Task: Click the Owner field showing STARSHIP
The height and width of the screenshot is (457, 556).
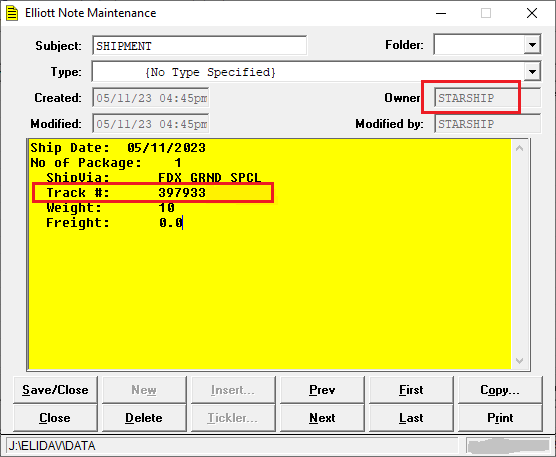Action: click(487, 98)
